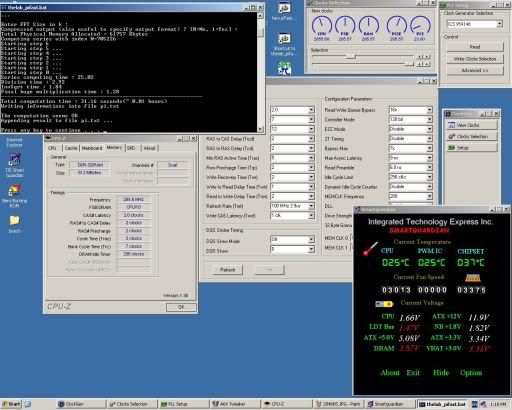Click Exit in the SmartGuardian window
This screenshot has height=410, width=512.
(413, 373)
